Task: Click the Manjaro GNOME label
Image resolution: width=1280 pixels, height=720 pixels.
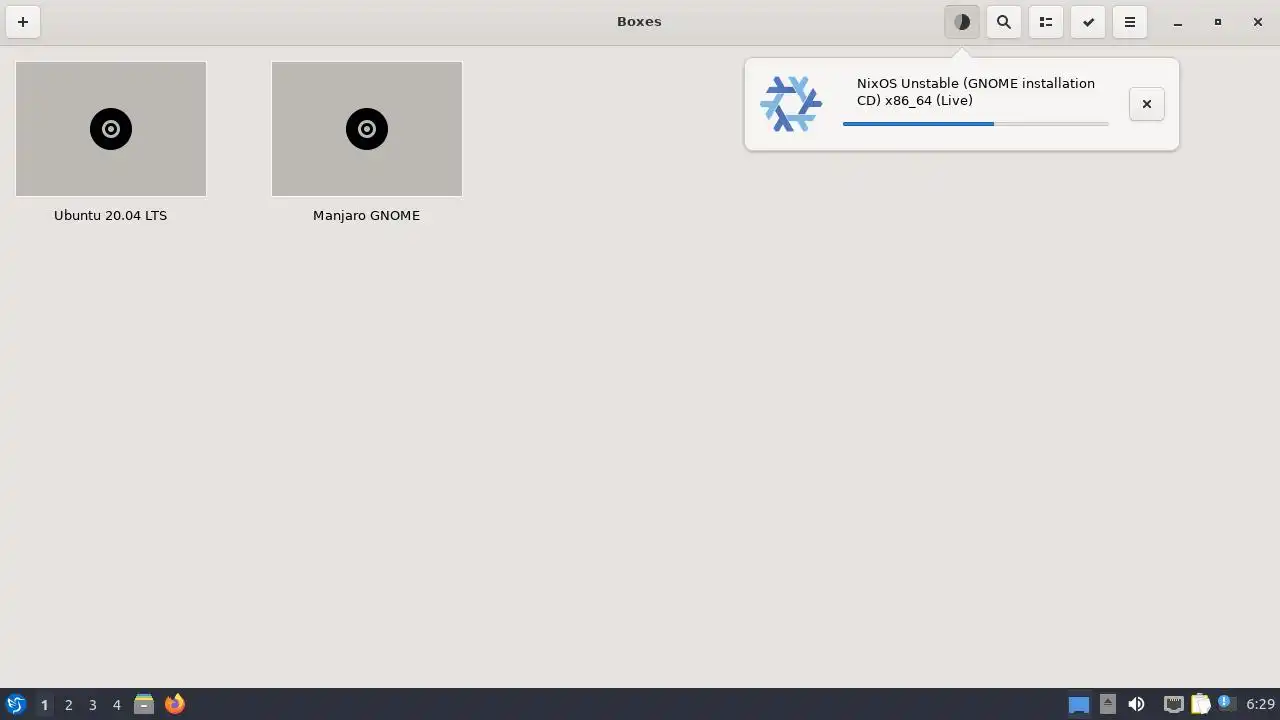Action: 367,215
